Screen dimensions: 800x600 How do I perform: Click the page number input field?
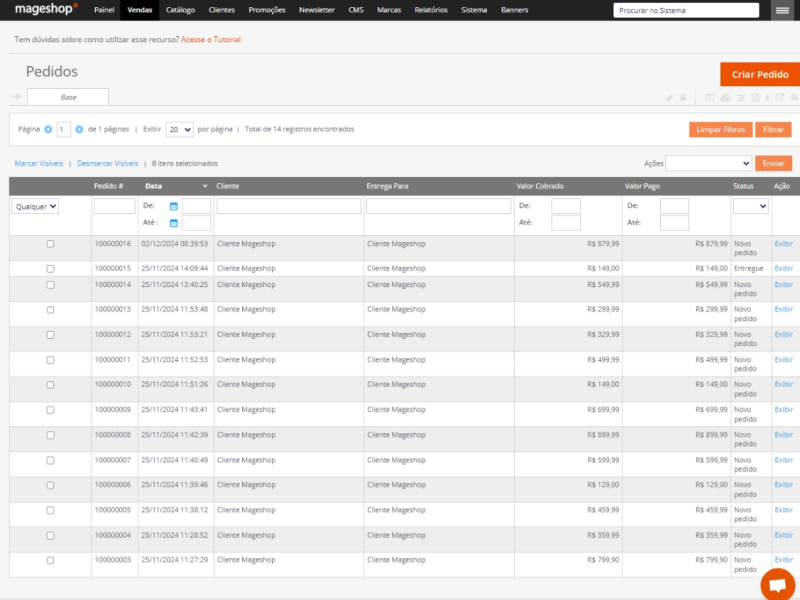[63, 130]
